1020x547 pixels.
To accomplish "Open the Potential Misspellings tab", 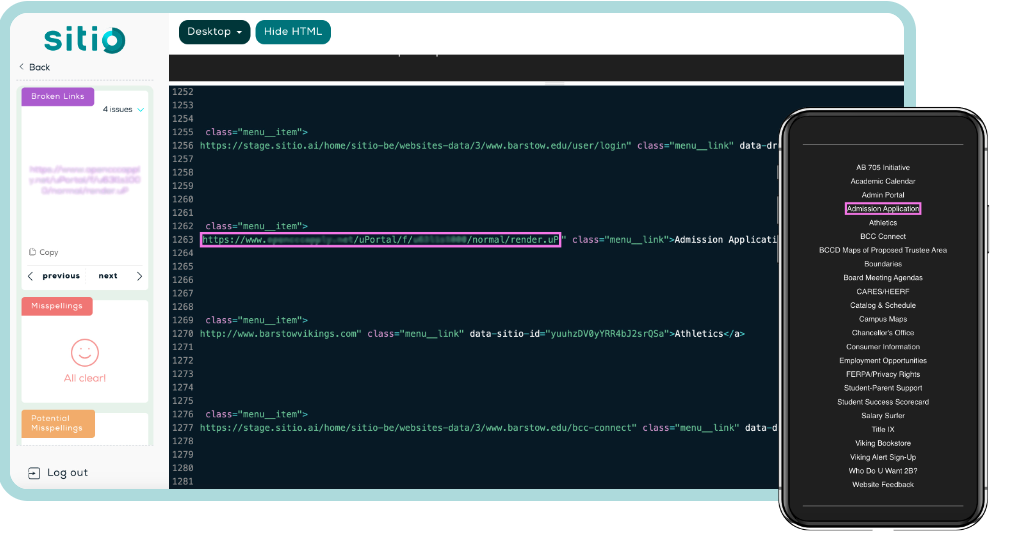I will point(58,423).
